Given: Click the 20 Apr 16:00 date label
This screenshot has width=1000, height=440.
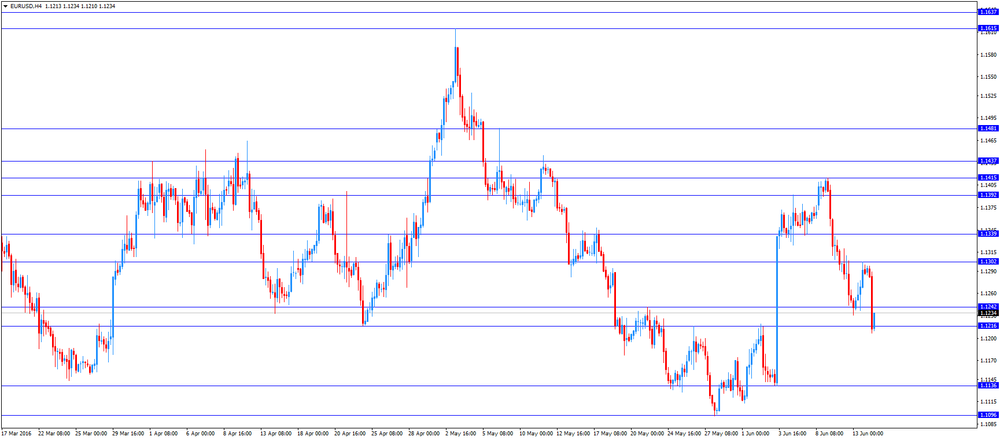Looking at the screenshot, I should tap(349, 433).
